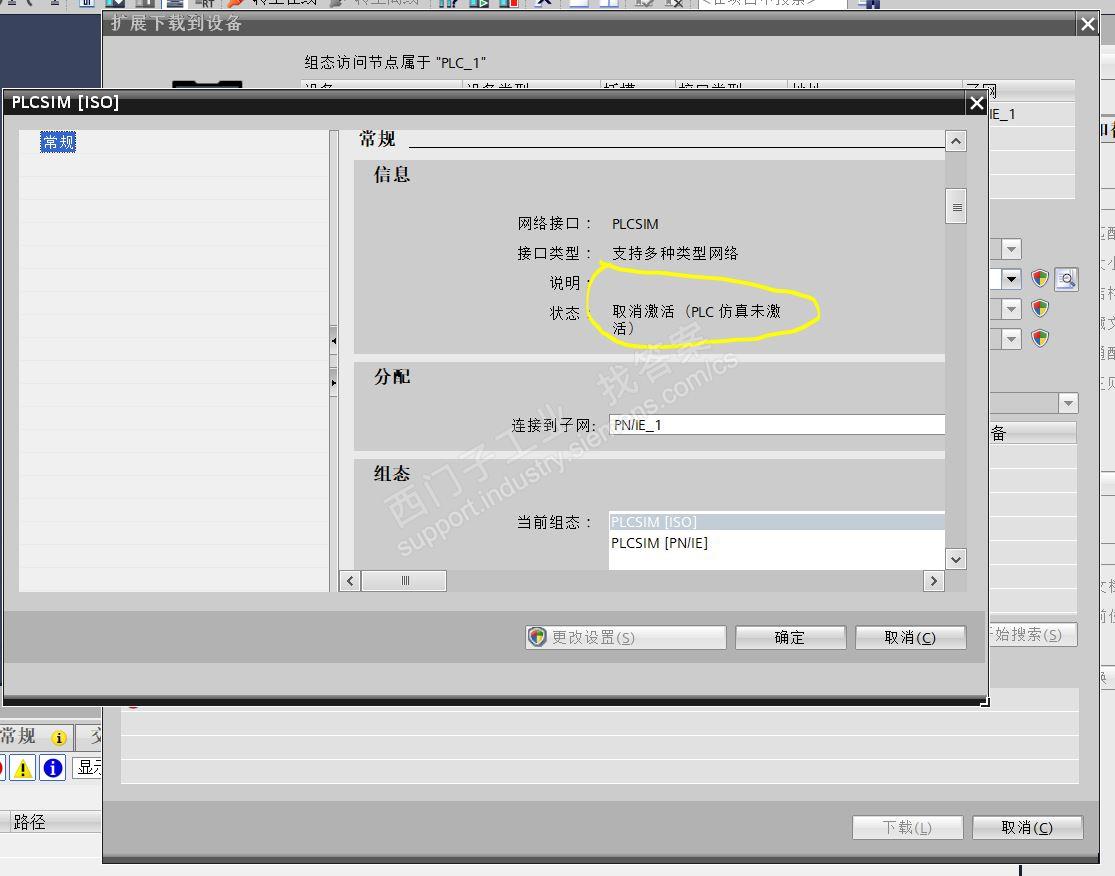Screen dimensions: 1115x876
Task: Click the IE_1 subnet cell in download dialog table
Action: click(x=1032, y=114)
